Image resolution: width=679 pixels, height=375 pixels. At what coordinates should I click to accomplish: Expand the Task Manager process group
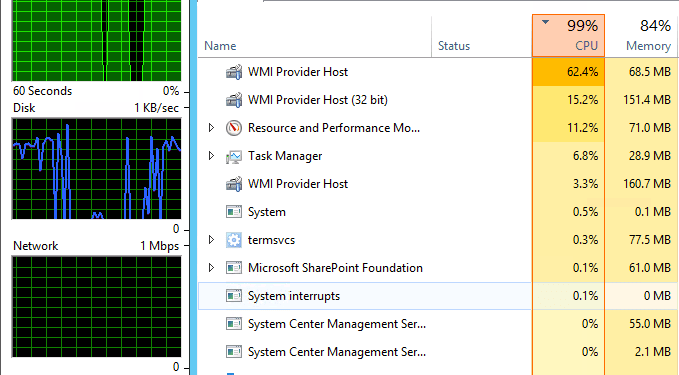click(x=211, y=156)
